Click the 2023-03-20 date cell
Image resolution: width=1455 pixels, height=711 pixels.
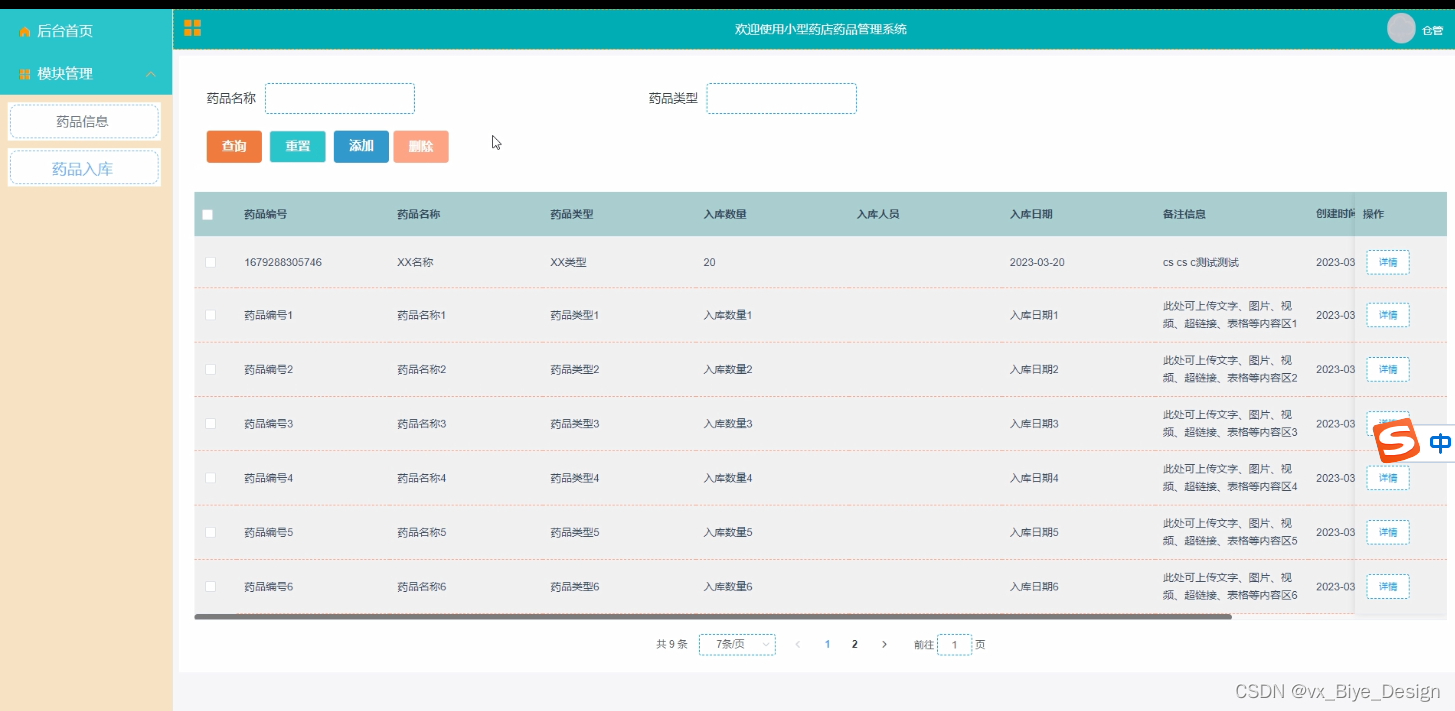1037,262
